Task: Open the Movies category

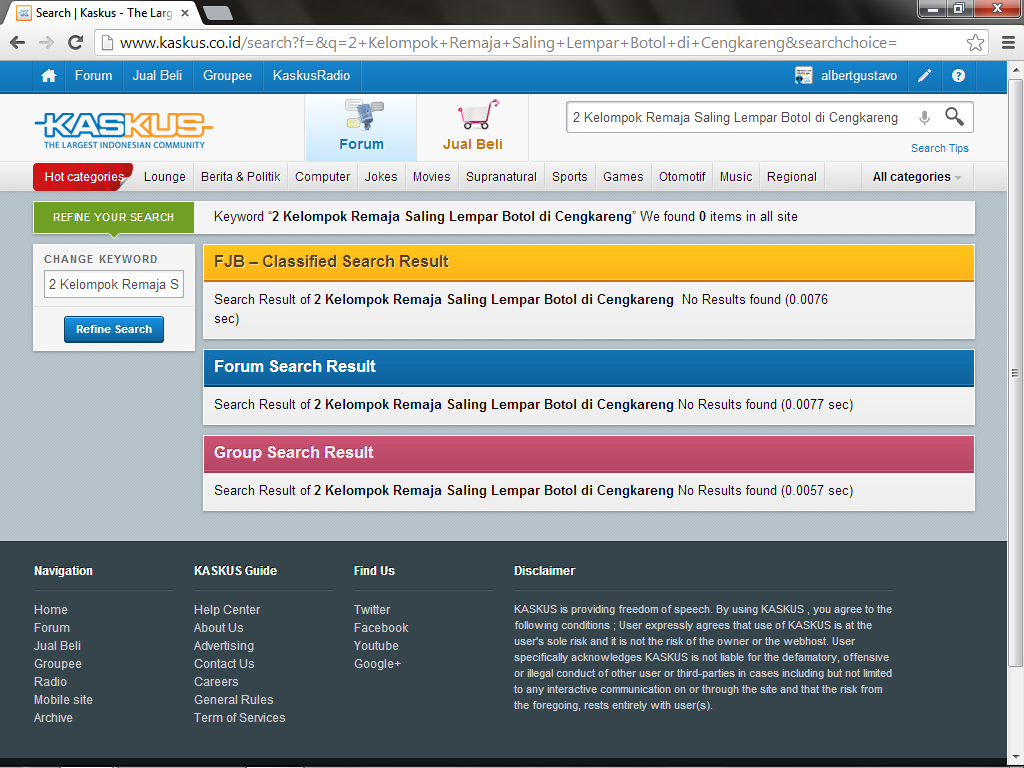Action: coord(432,177)
